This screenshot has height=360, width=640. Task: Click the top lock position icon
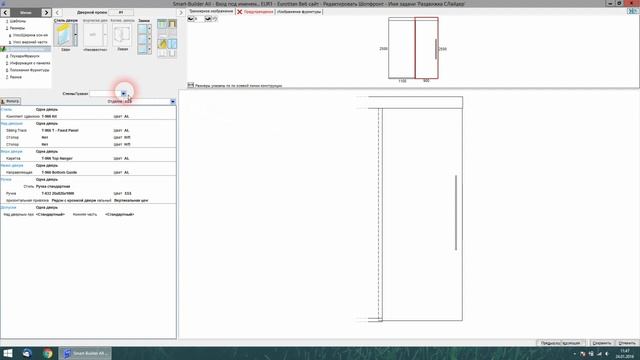[142, 29]
